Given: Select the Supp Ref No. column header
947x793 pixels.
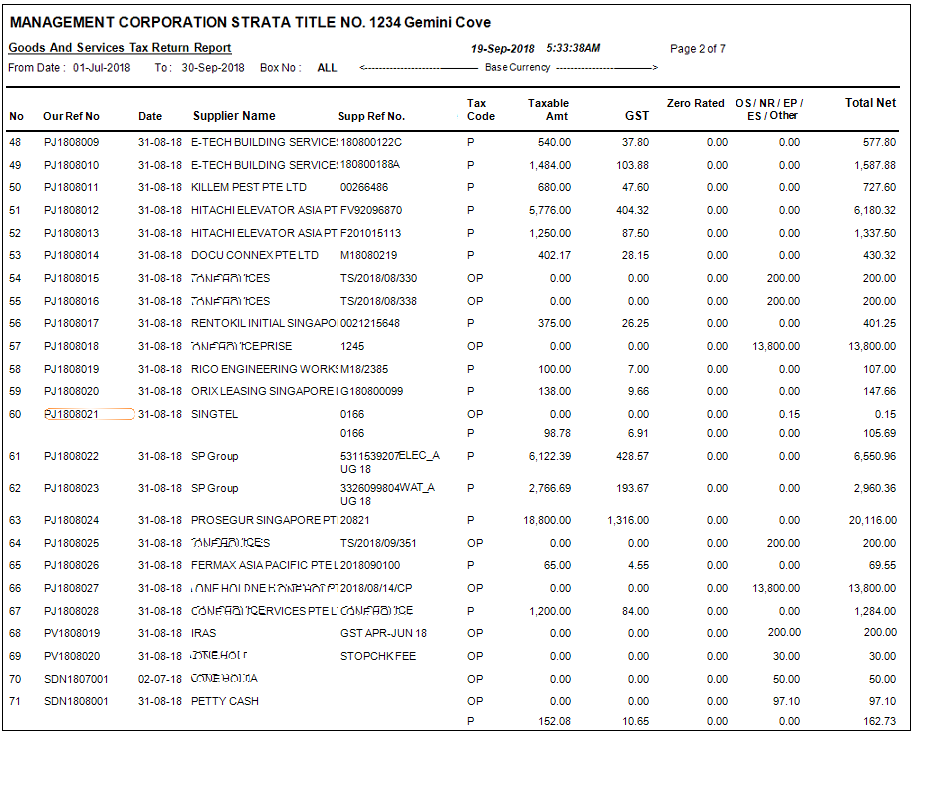Looking at the screenshot, I should coord(371,117).
